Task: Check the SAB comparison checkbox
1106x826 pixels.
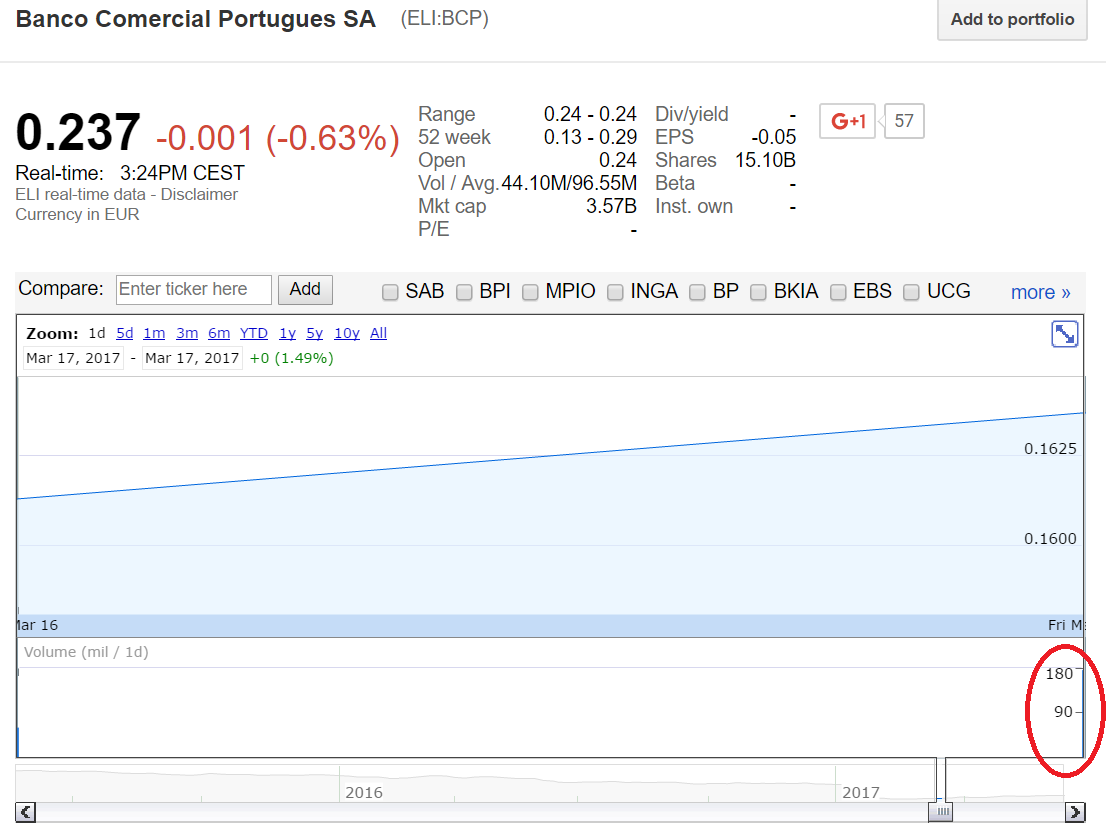Action: pyautogui.click(x=390, y=292)
